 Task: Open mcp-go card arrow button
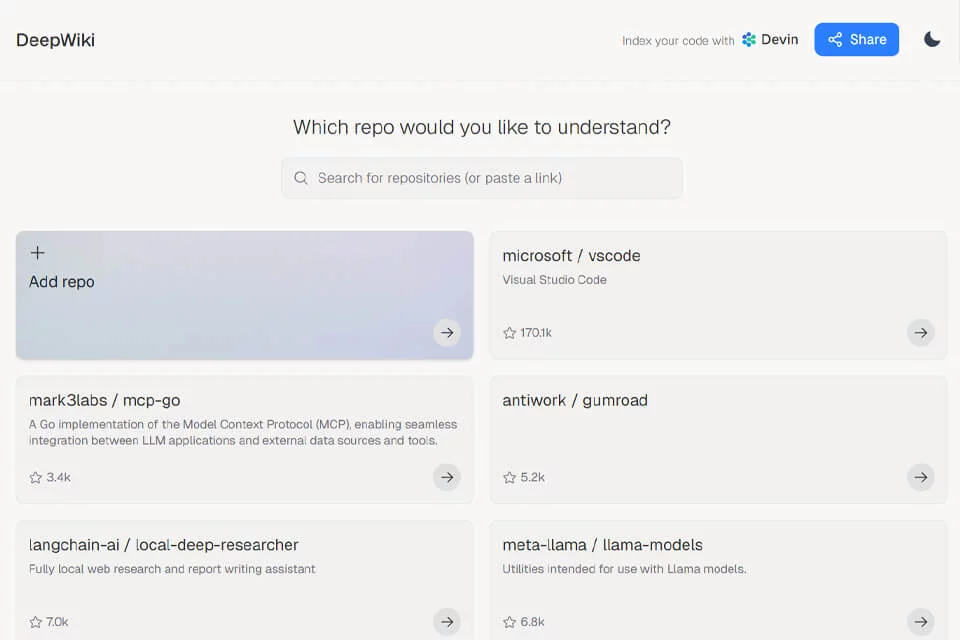click(x=447, y=477)
